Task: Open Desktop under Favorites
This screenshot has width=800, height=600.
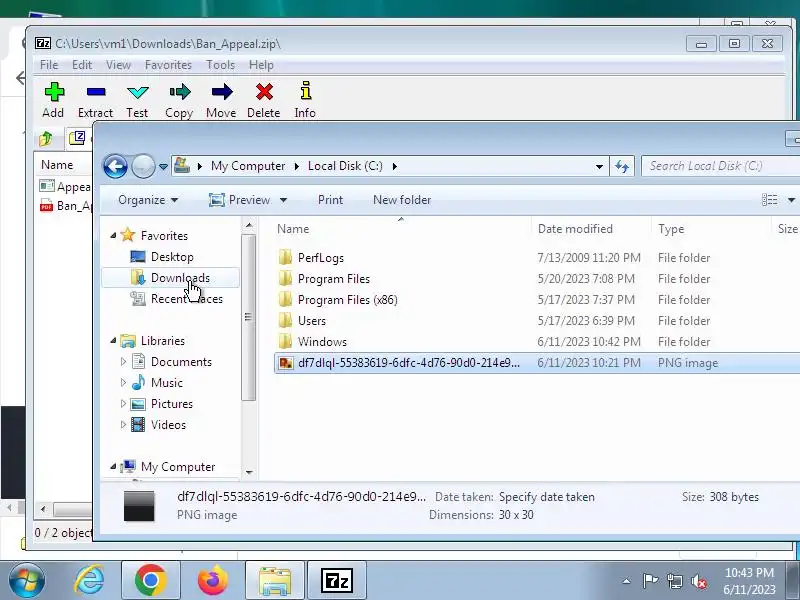Action: [x=172, y=257]
